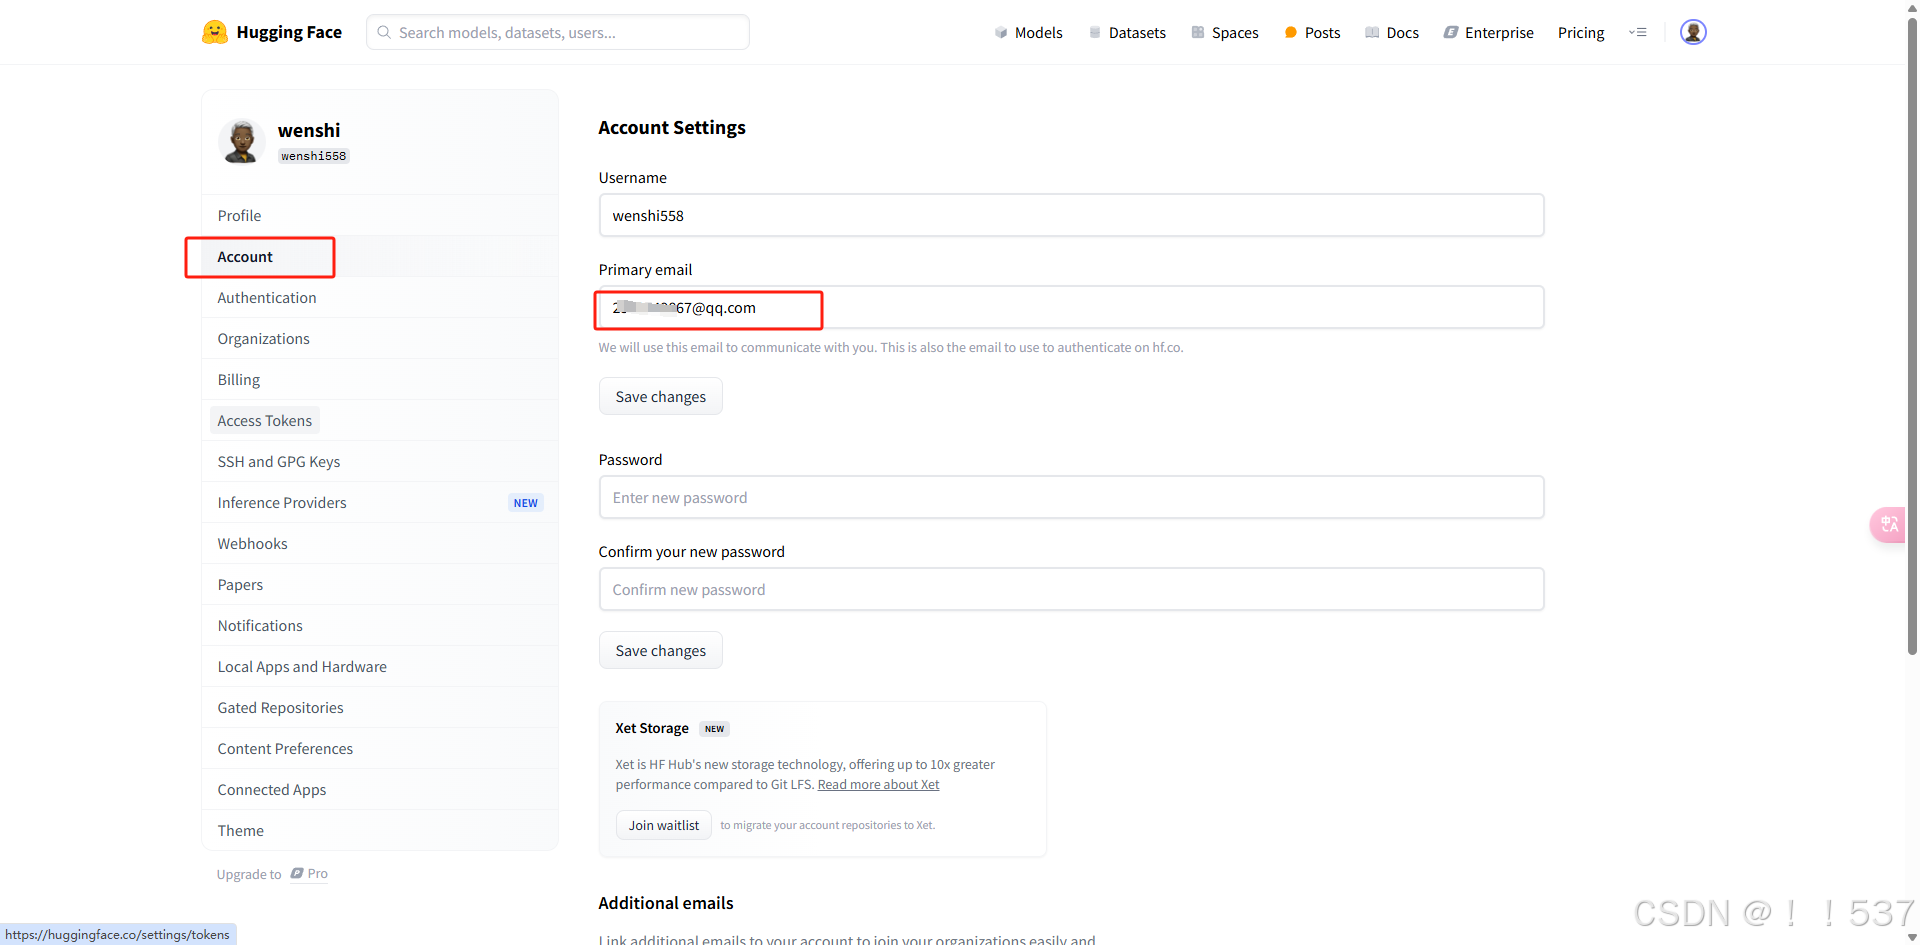Open the user avatar menu in navbar
The image size is (1920, 945).
pos(1693,32)
